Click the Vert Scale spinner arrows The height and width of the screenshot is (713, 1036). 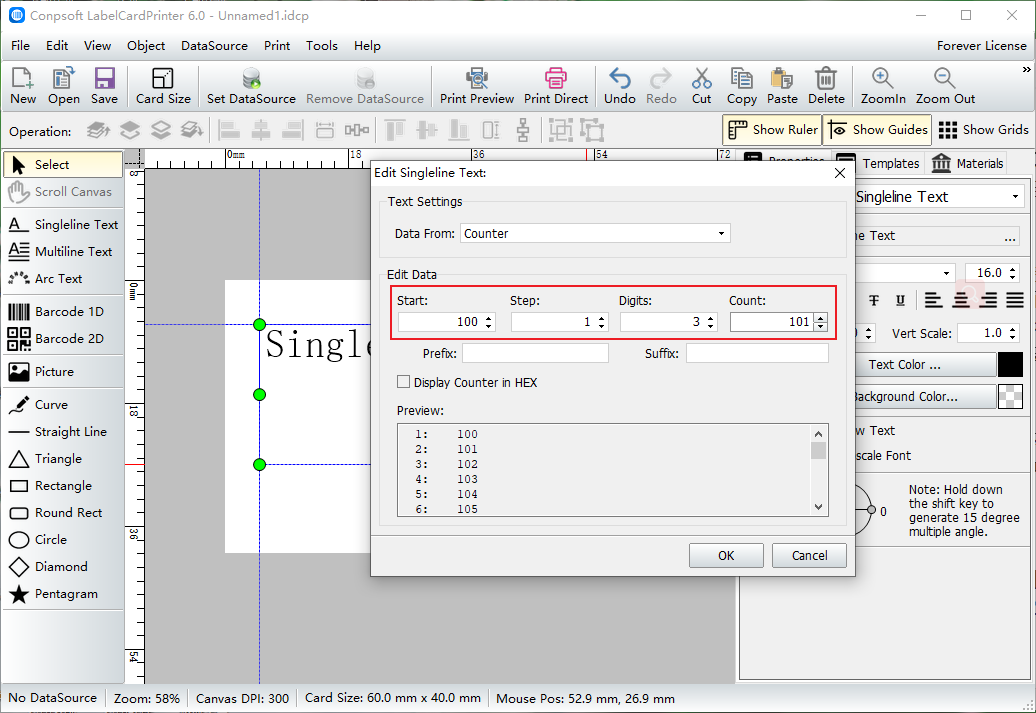1013,333
